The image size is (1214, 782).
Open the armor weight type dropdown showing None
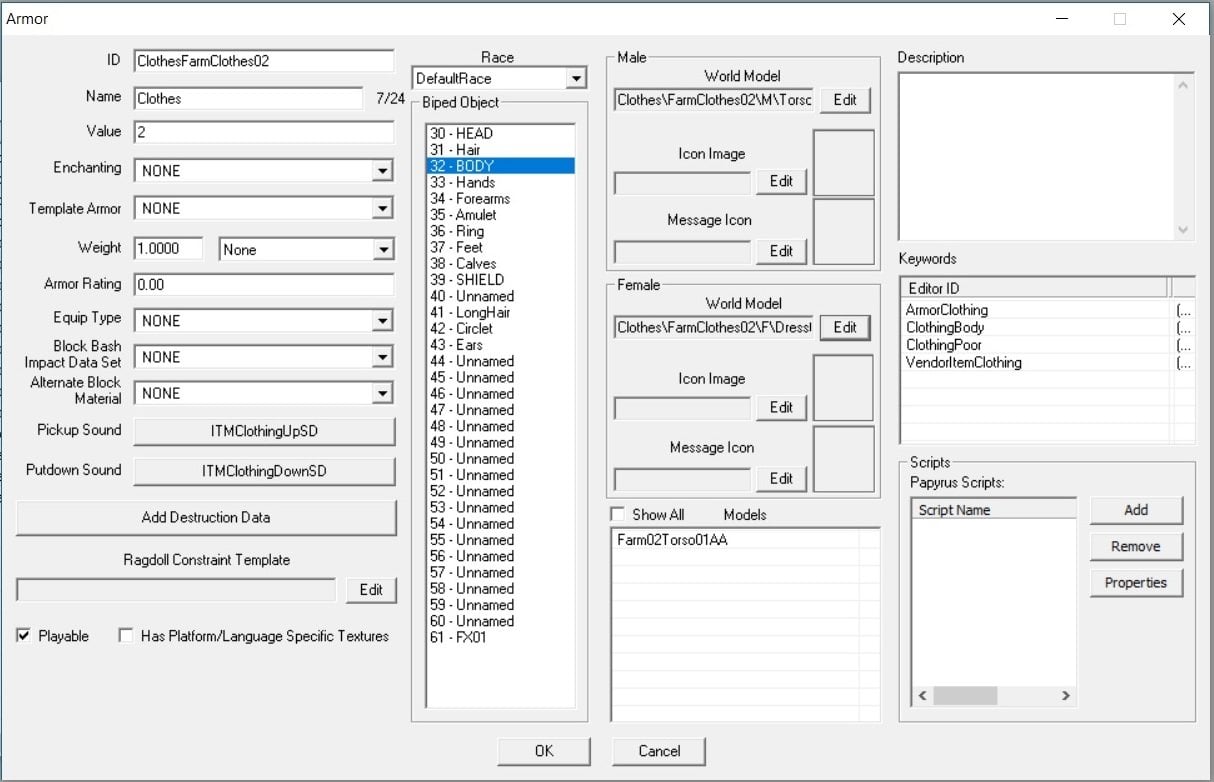coord(382,250)
